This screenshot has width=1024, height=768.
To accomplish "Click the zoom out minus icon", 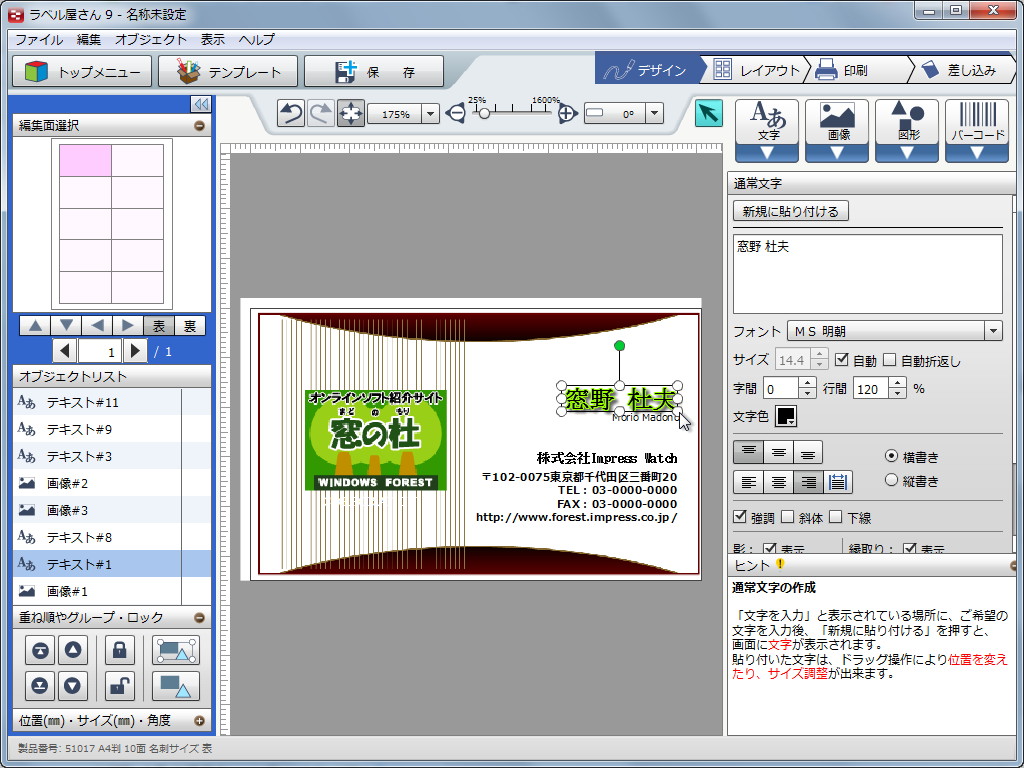I will 455,114.
